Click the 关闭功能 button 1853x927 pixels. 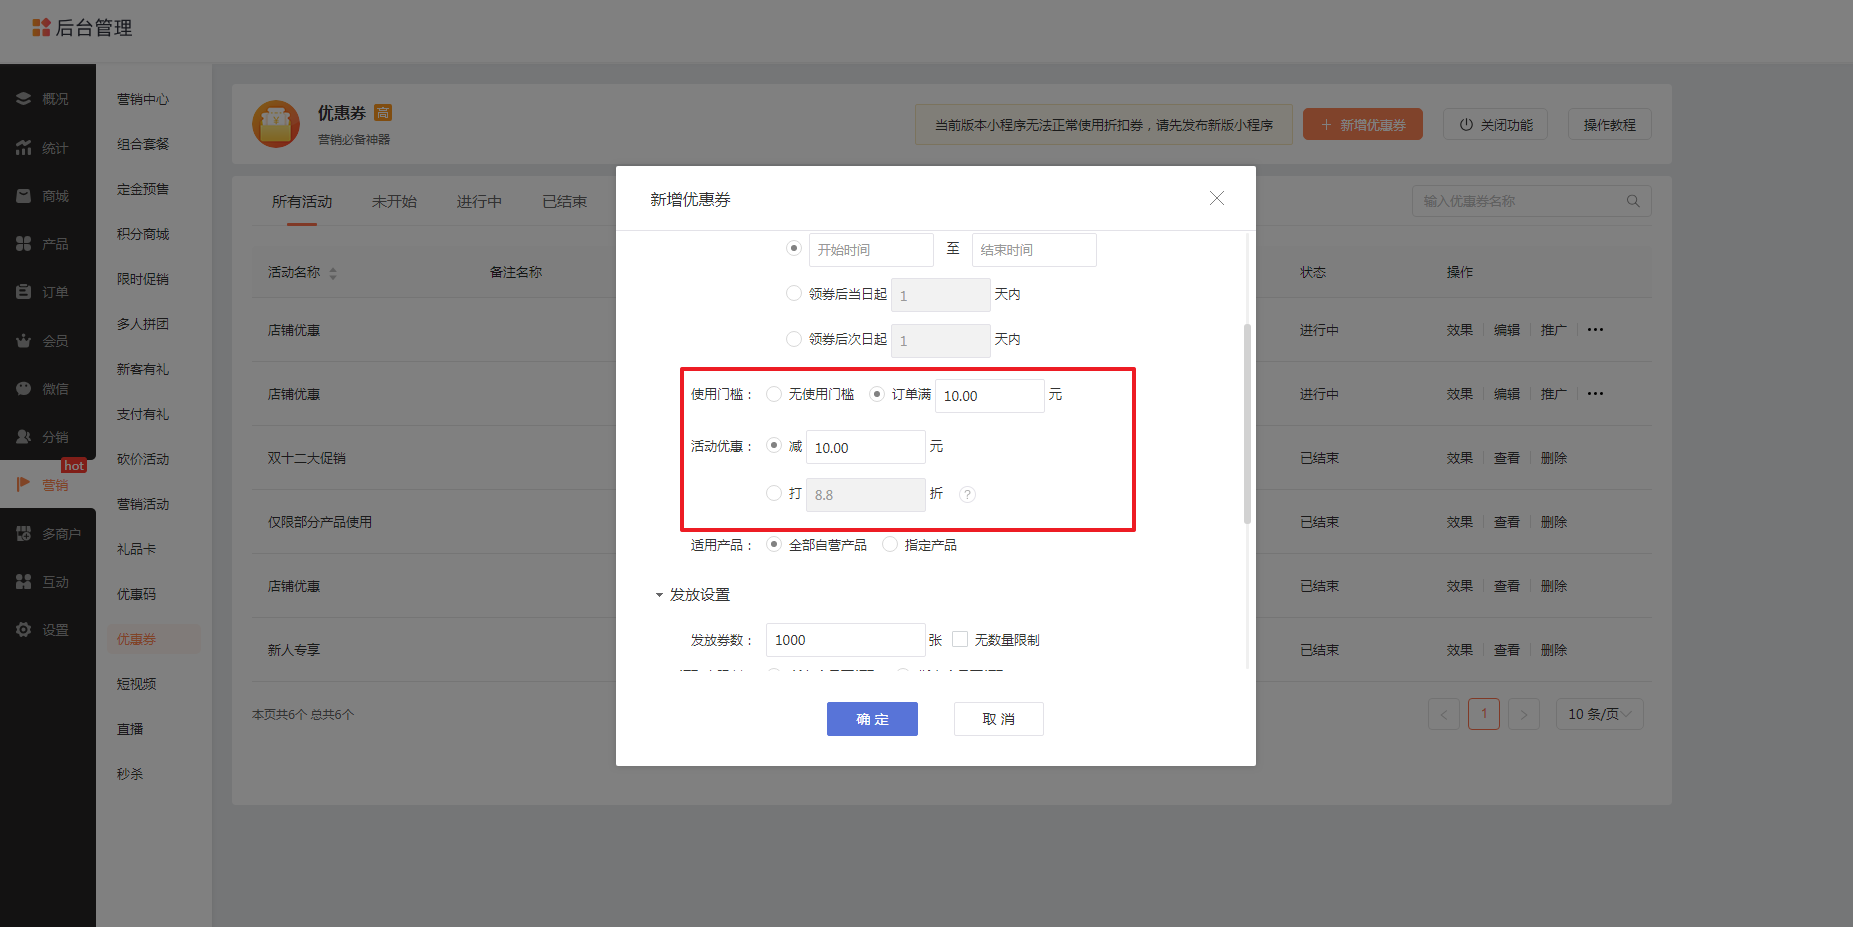point(1496,124)
